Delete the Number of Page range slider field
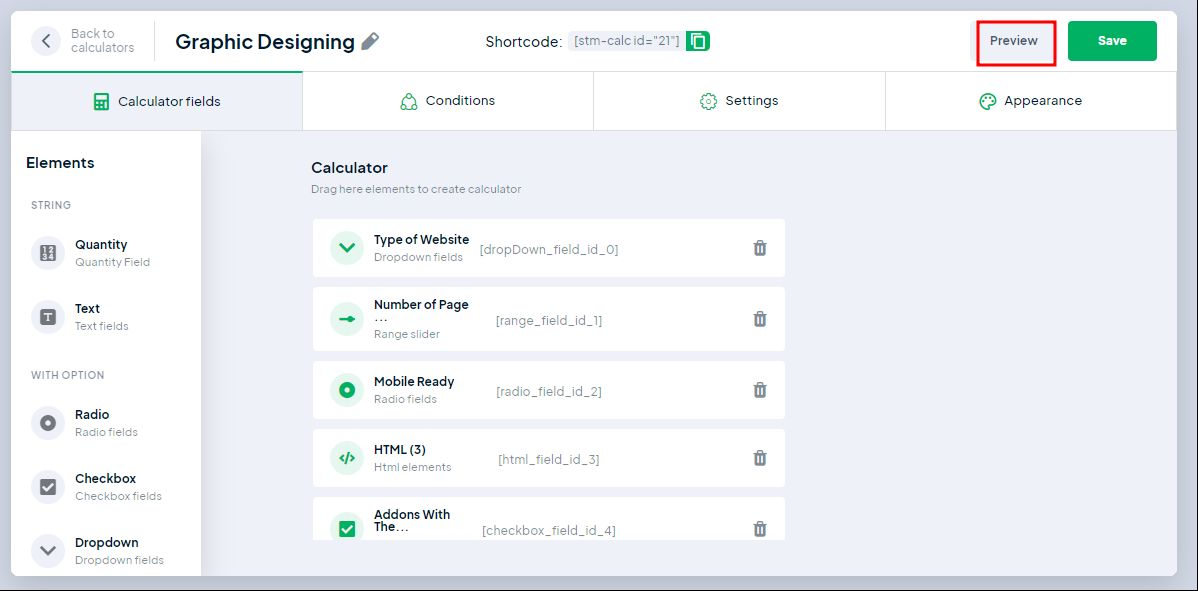 click(x=759, y=319)
